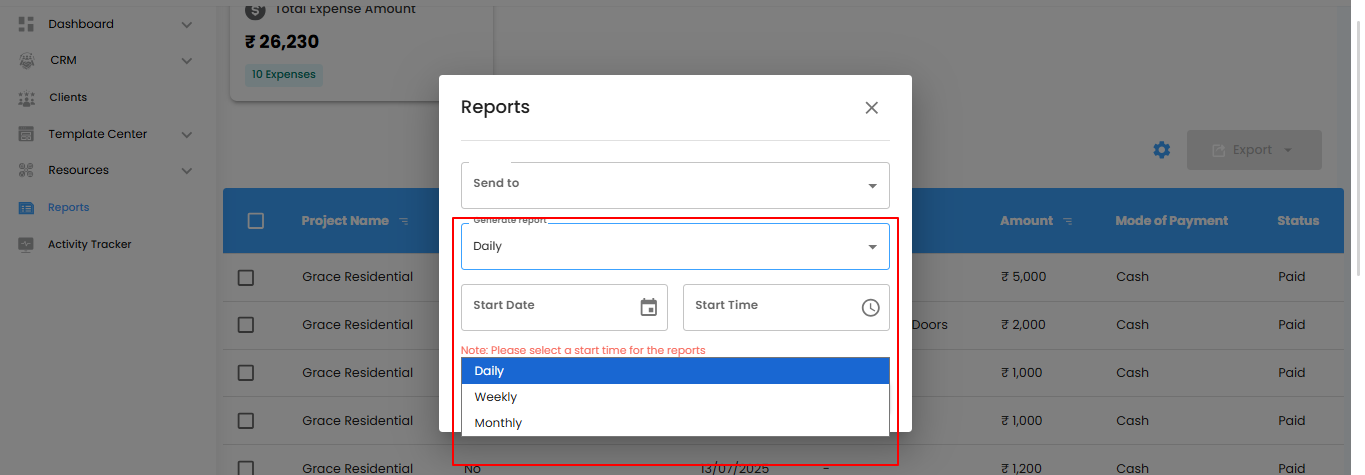Select Weekly from the report frequency list
The image size is (1365, 475).
pyautogui.click(x=496, y=397)
